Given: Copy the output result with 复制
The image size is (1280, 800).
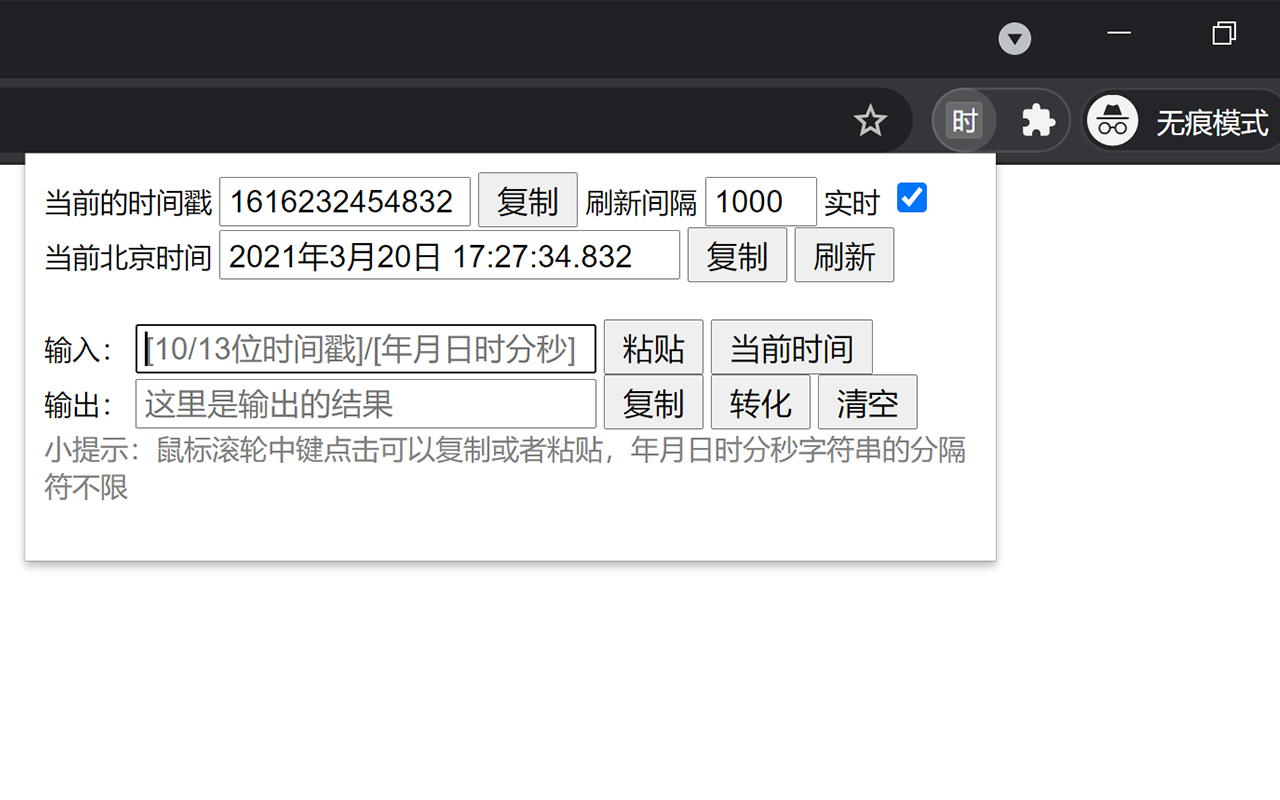Looking at the screenshot, I should [653, 402].
